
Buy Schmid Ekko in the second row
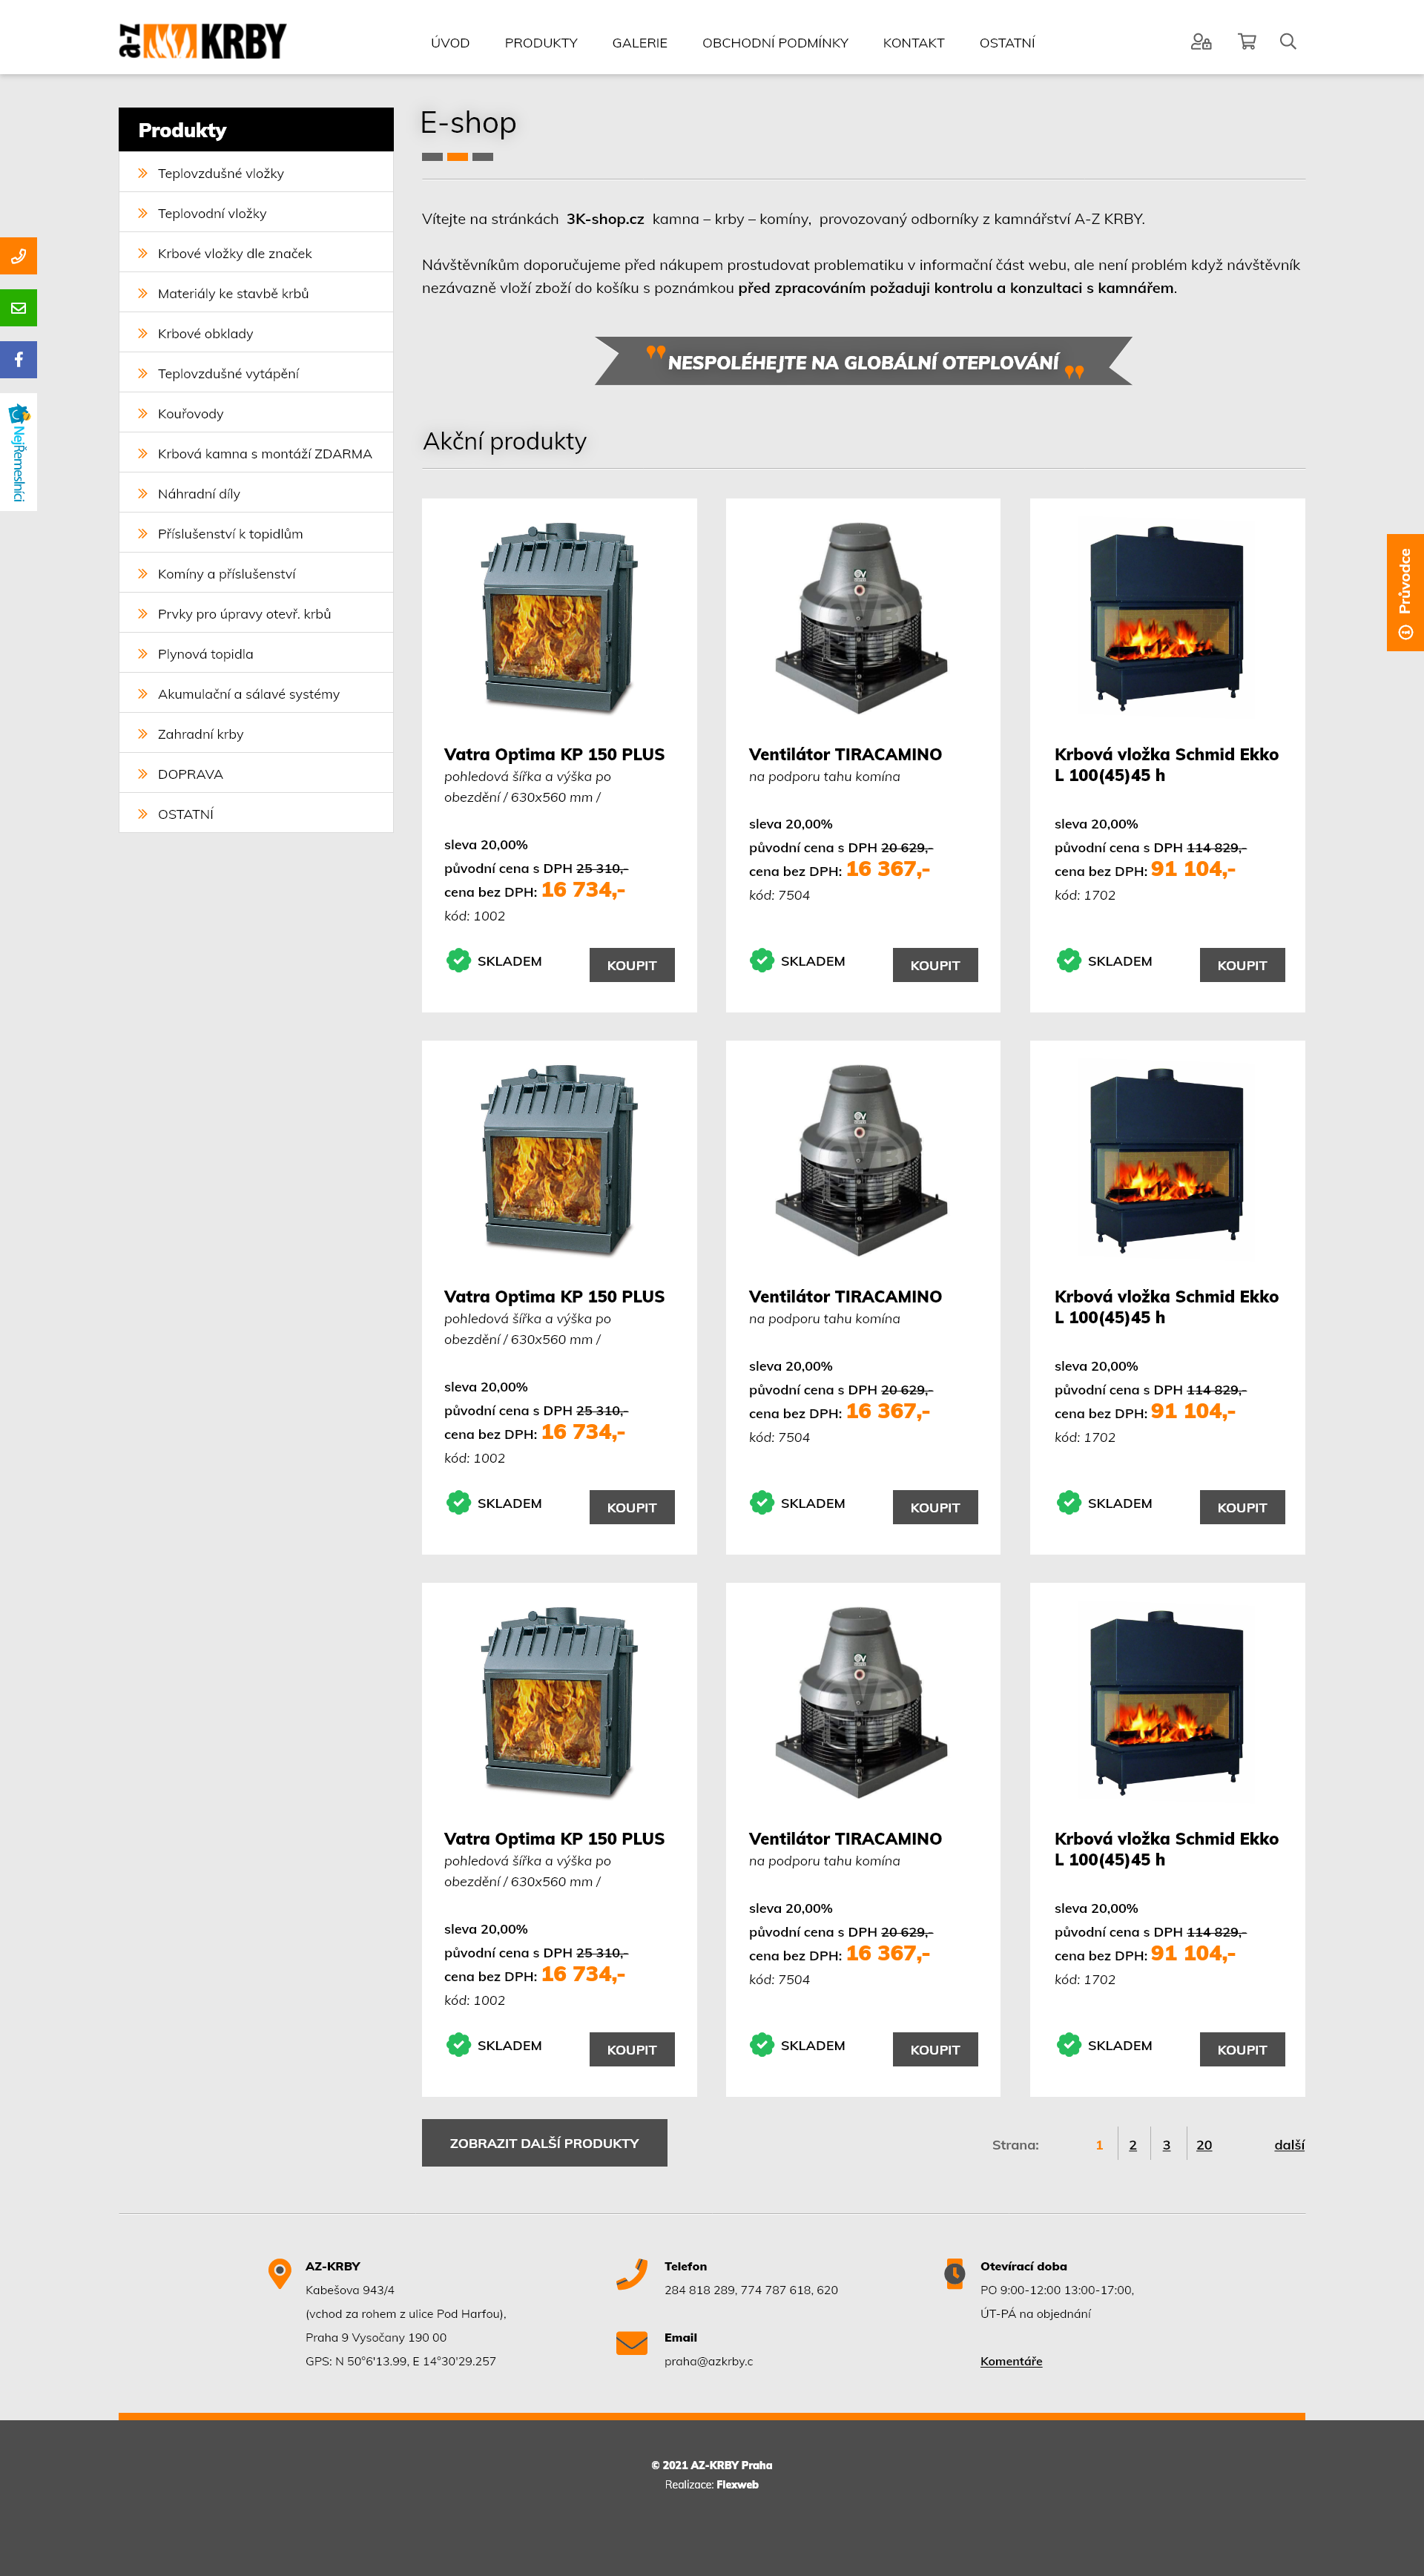click(x=1242, y=1507)
